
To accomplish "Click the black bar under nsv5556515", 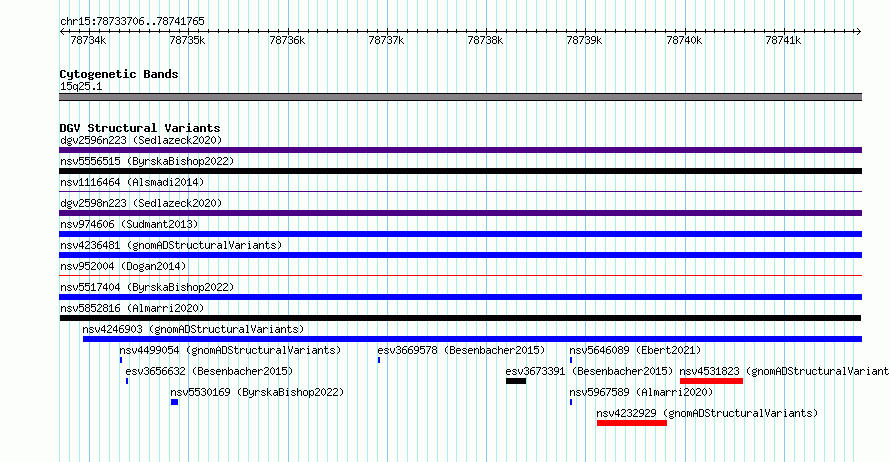I will (x=460, y=171).
